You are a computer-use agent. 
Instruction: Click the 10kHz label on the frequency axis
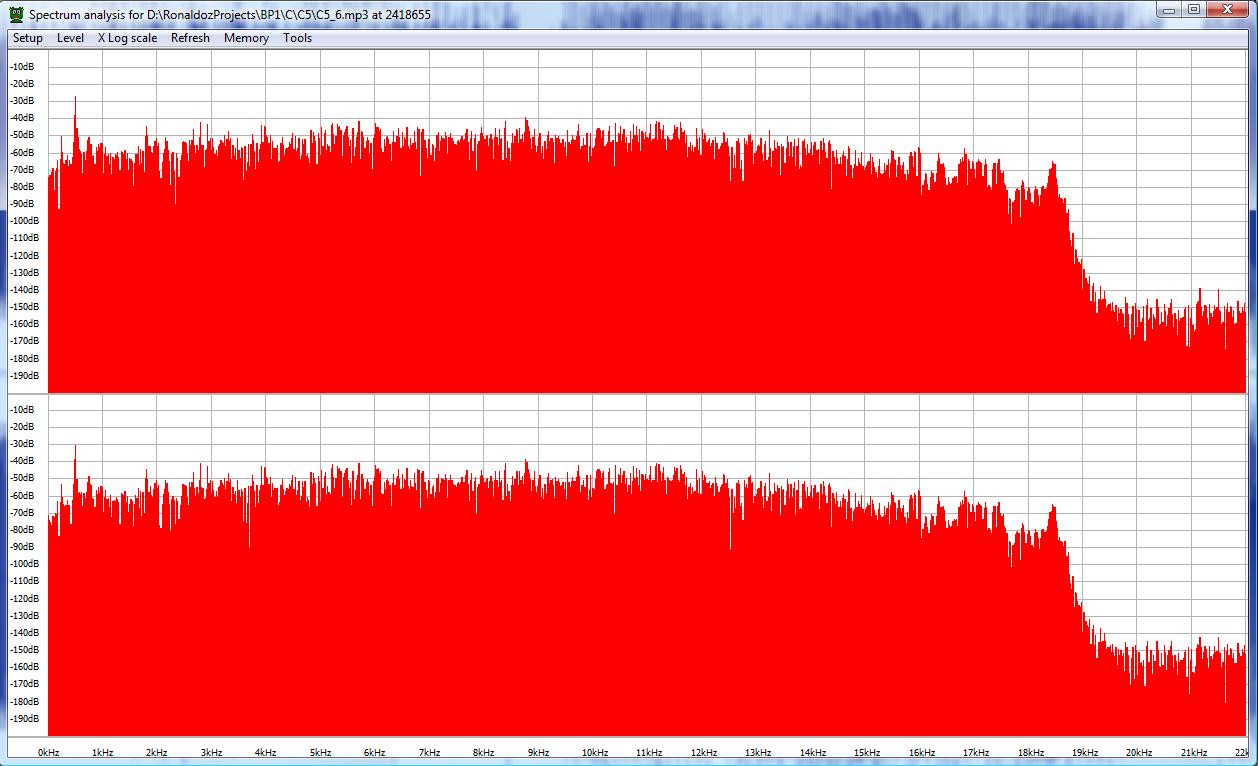[x=594, y=752]
